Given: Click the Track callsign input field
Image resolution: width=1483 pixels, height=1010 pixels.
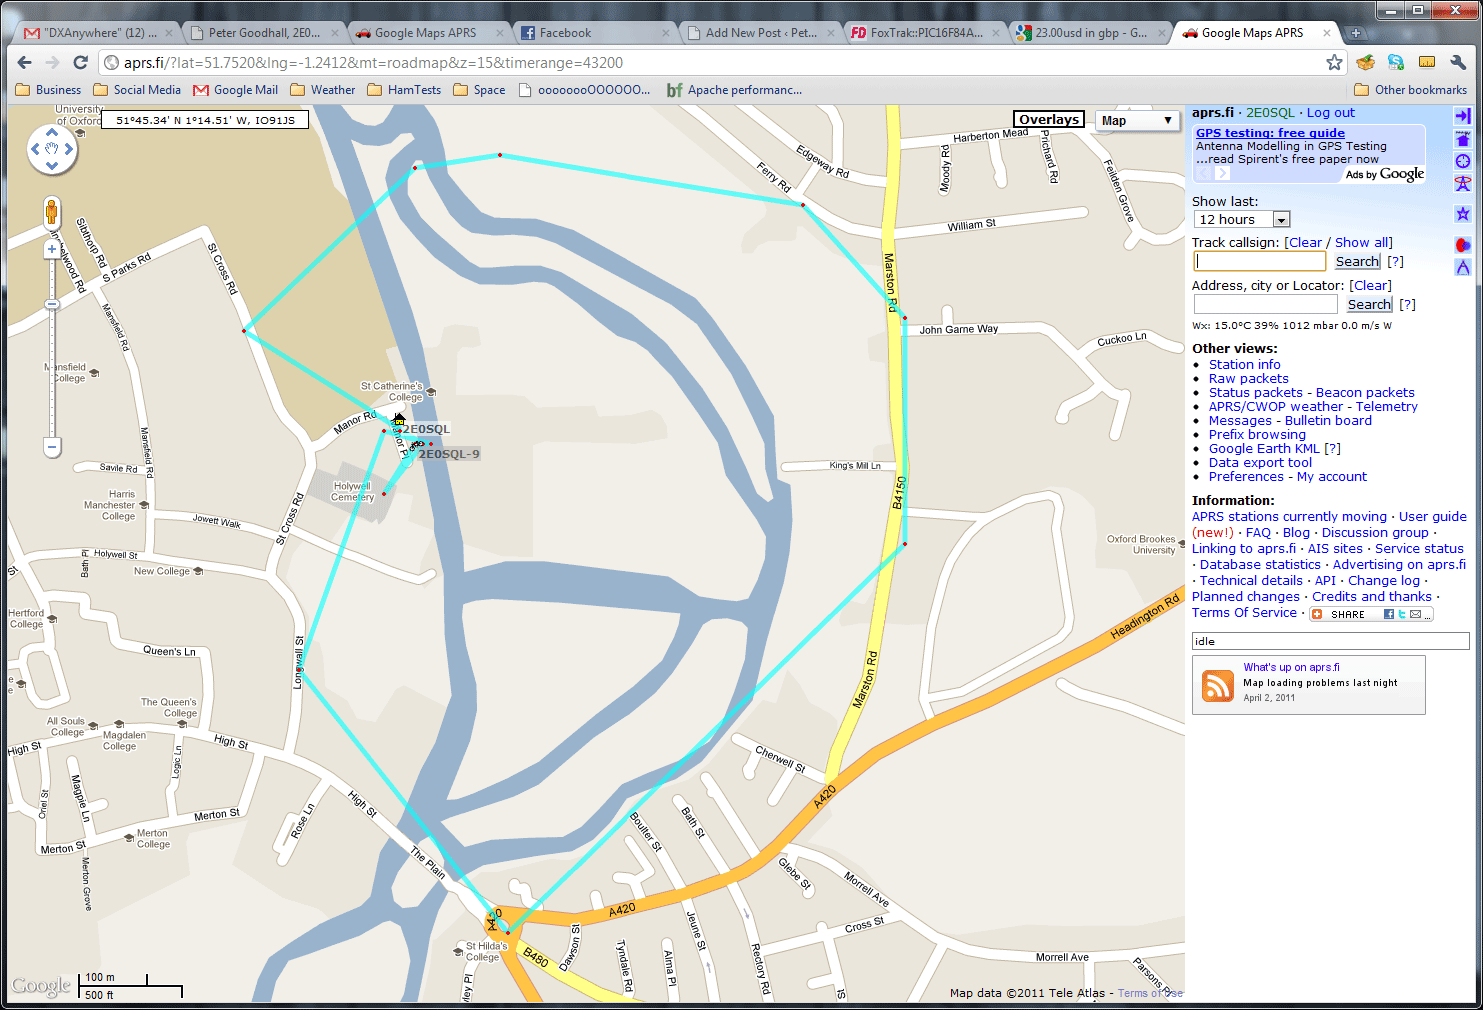Looking at the screenshot, I should [x=1260, y=261].
